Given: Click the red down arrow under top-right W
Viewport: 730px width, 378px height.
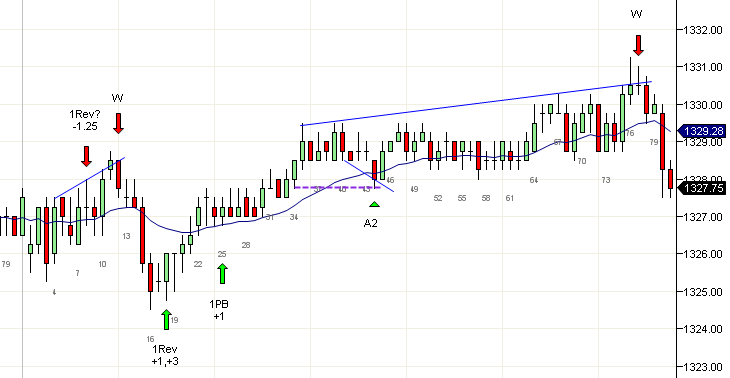Looking at the screenshot, I should pos(638,46).
